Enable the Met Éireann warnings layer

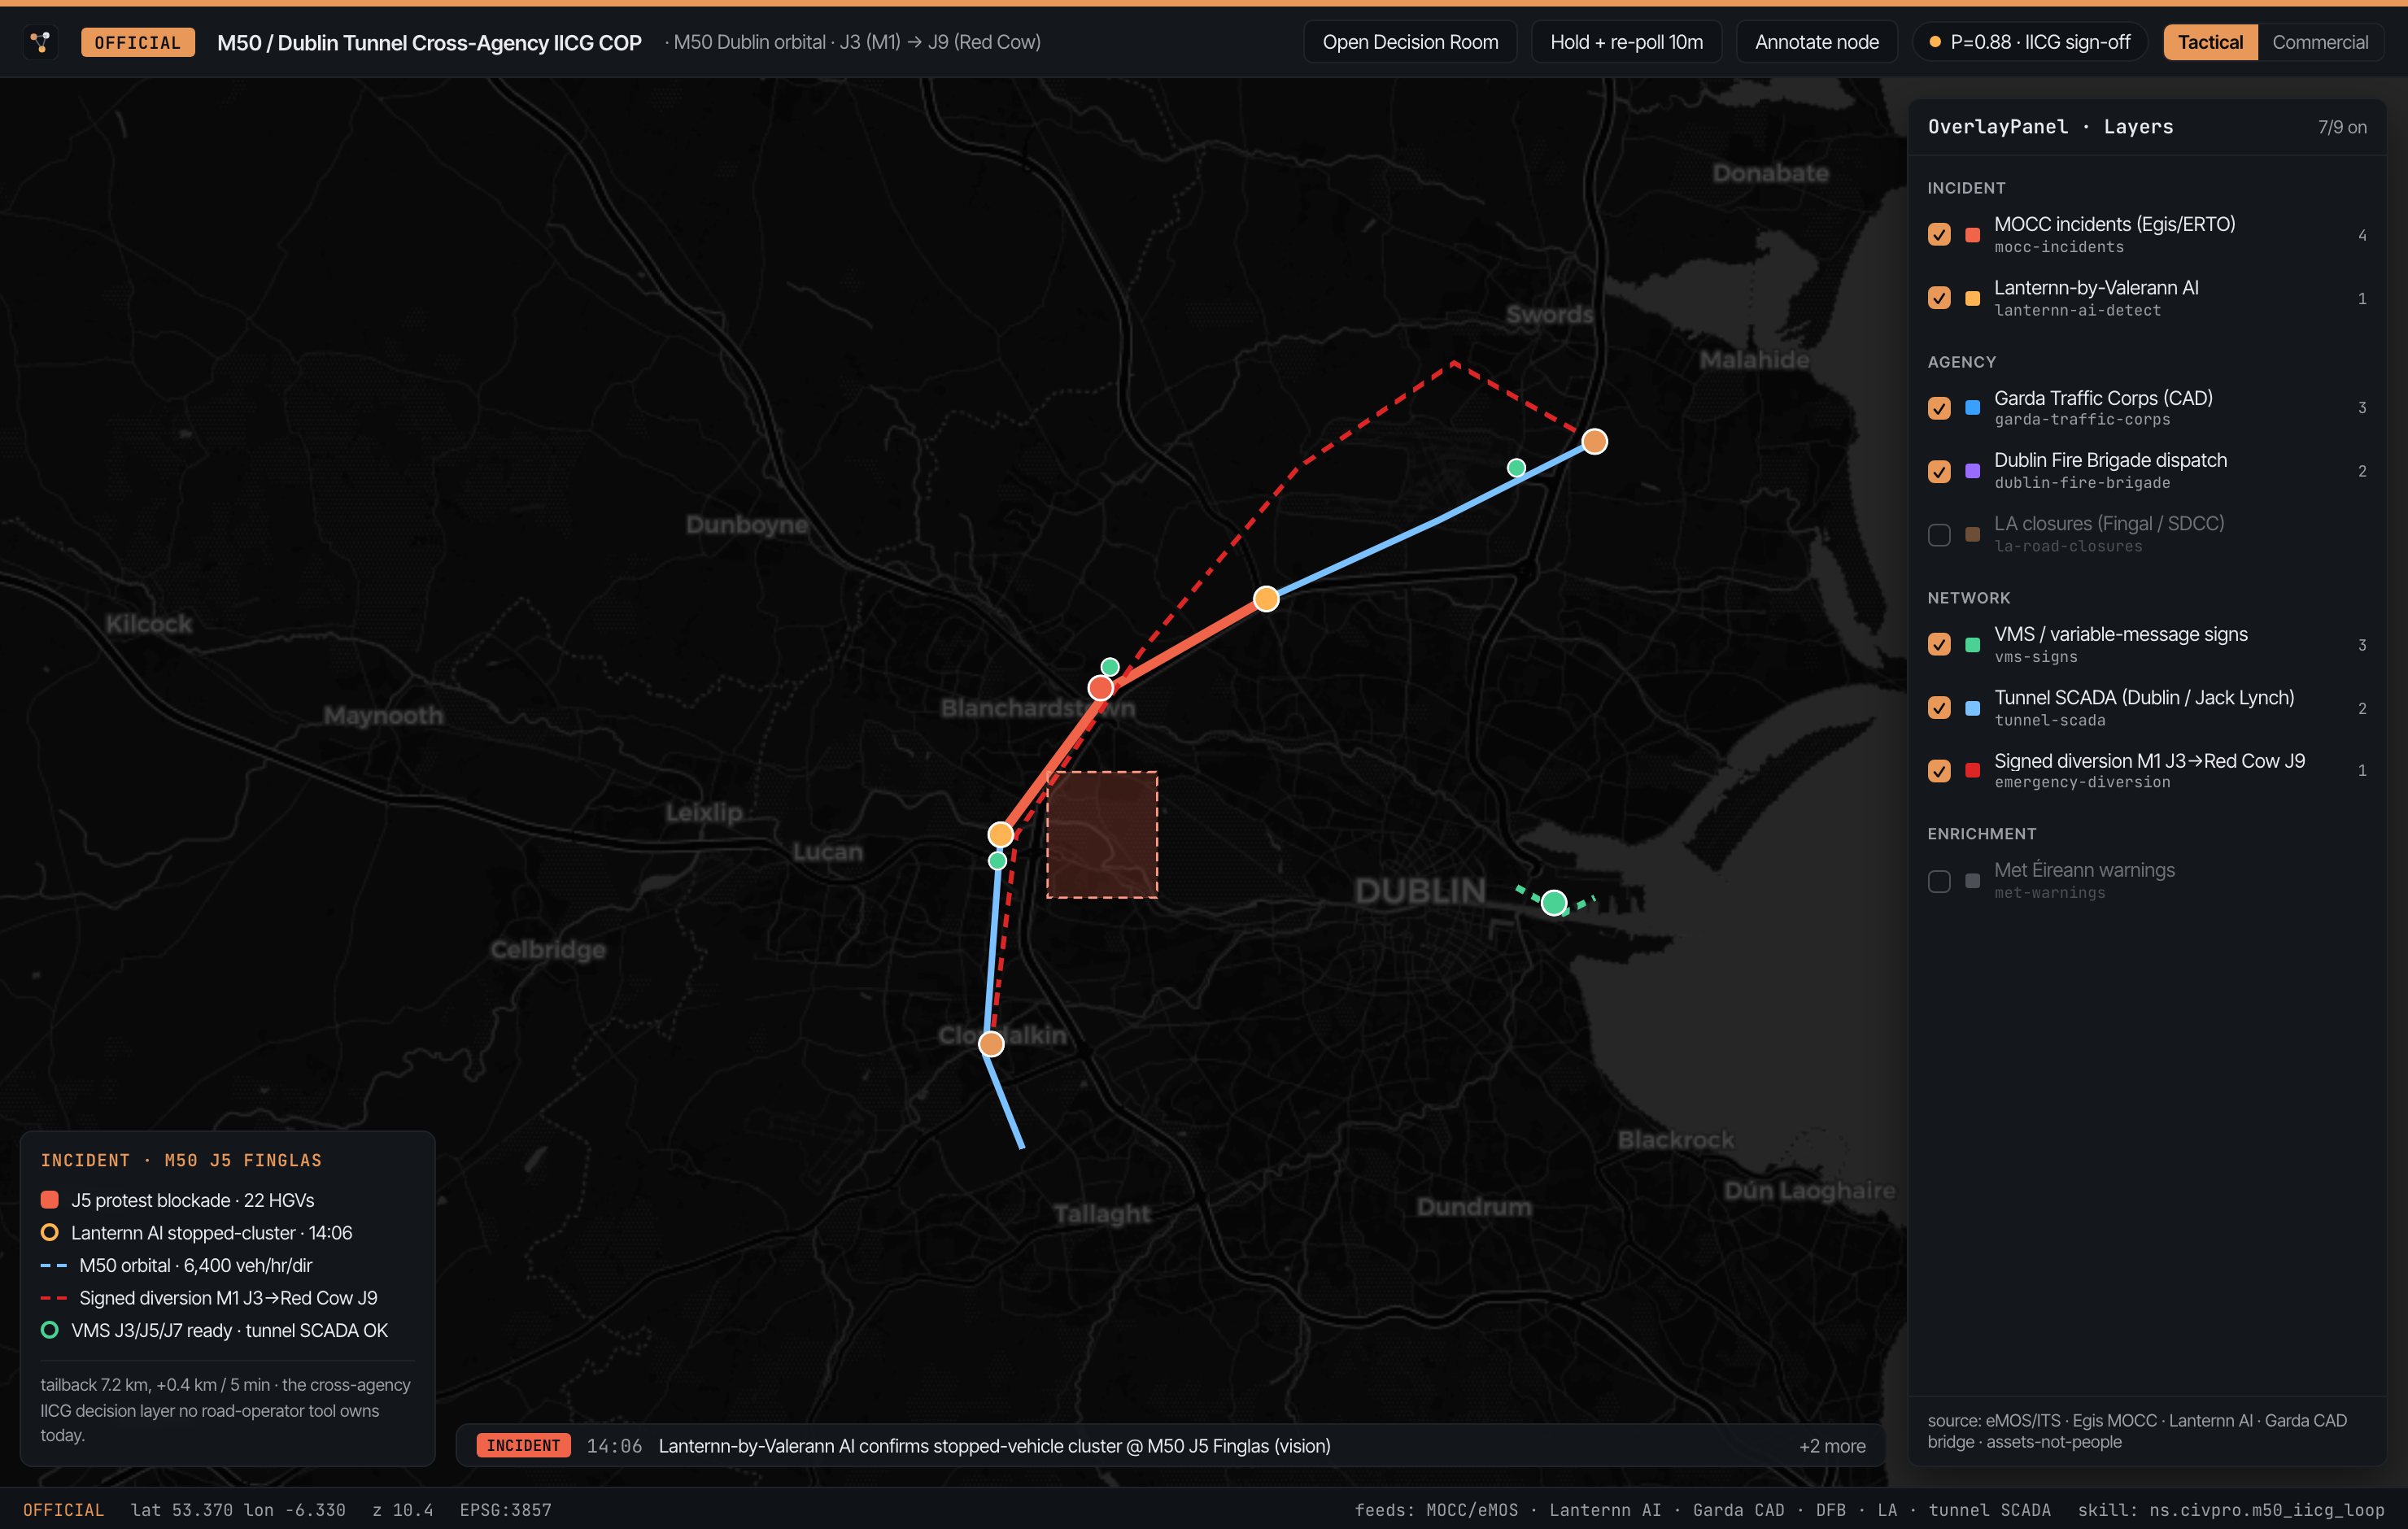pos(1939,881)
